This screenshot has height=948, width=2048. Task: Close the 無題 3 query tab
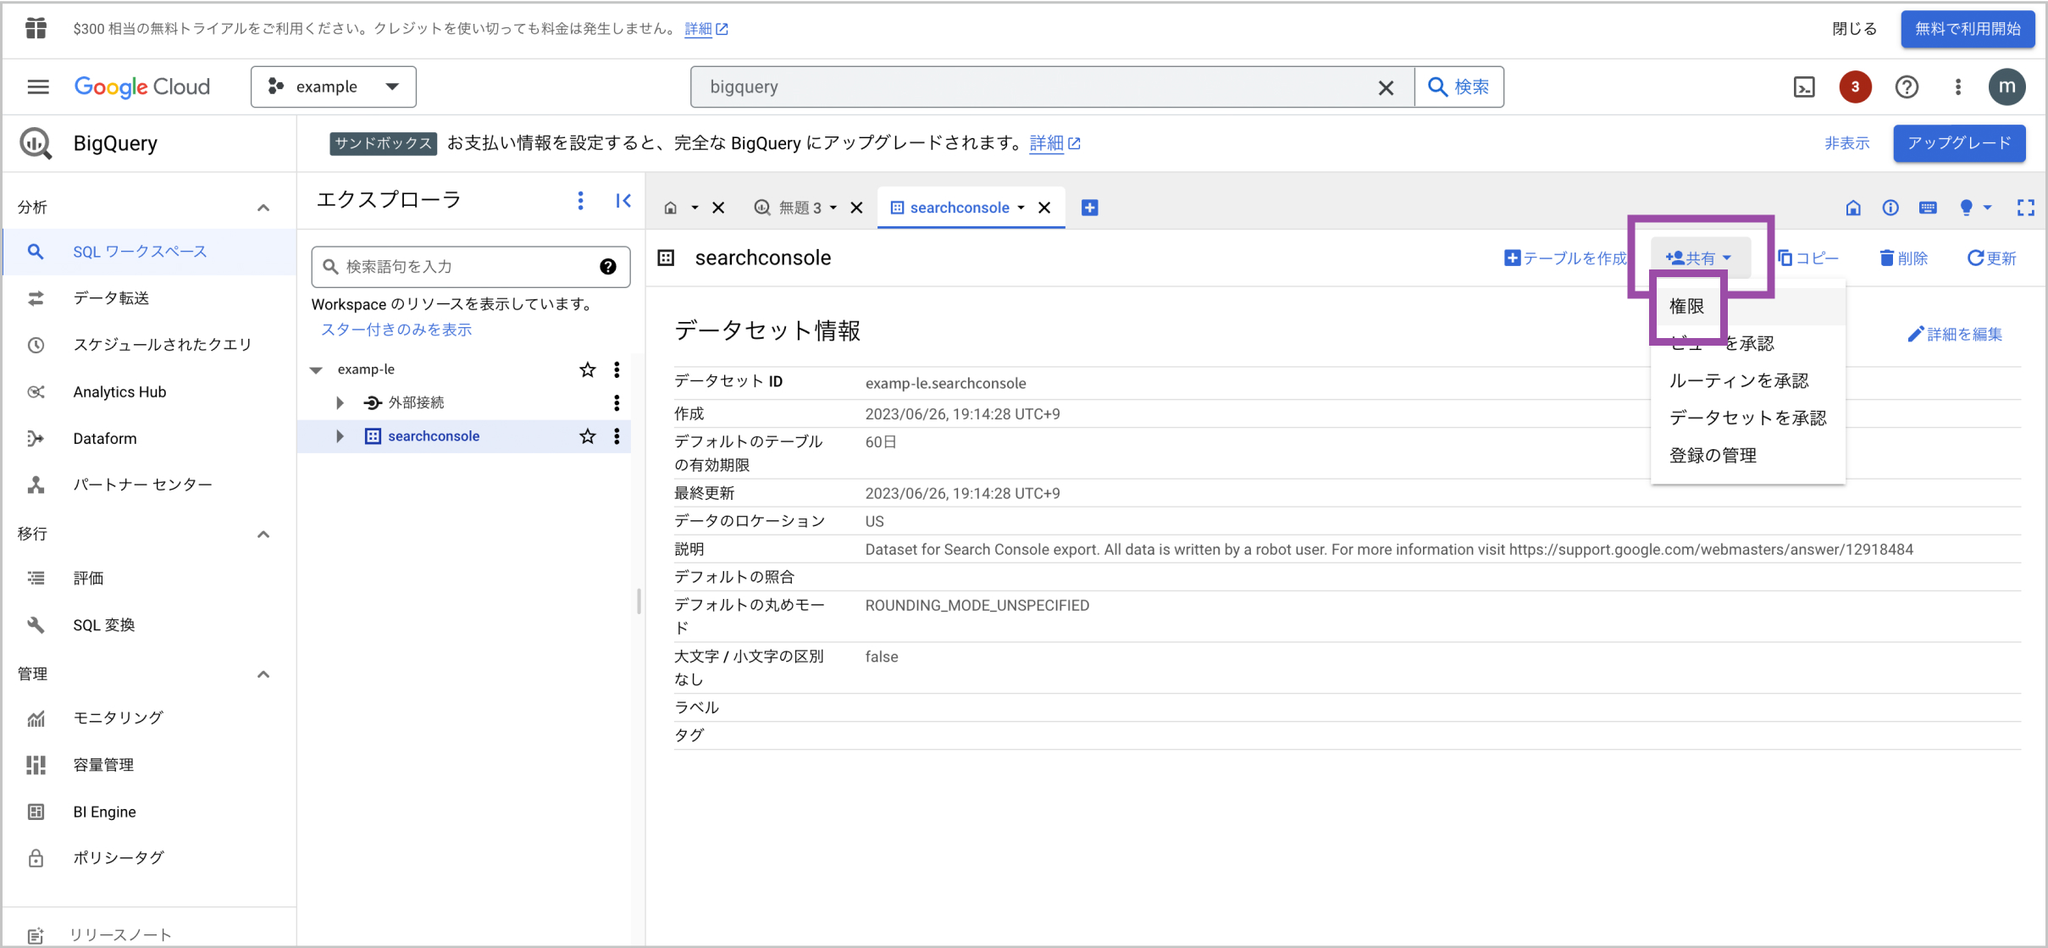click(x=856, y=208)
